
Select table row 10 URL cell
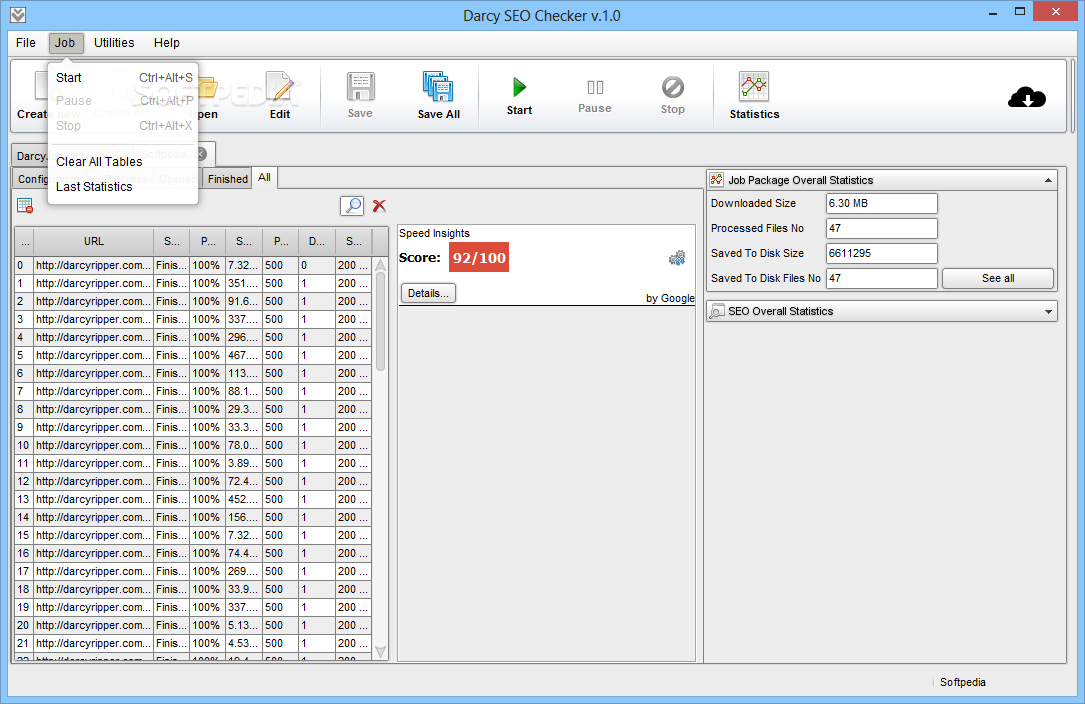click(93, 445)
